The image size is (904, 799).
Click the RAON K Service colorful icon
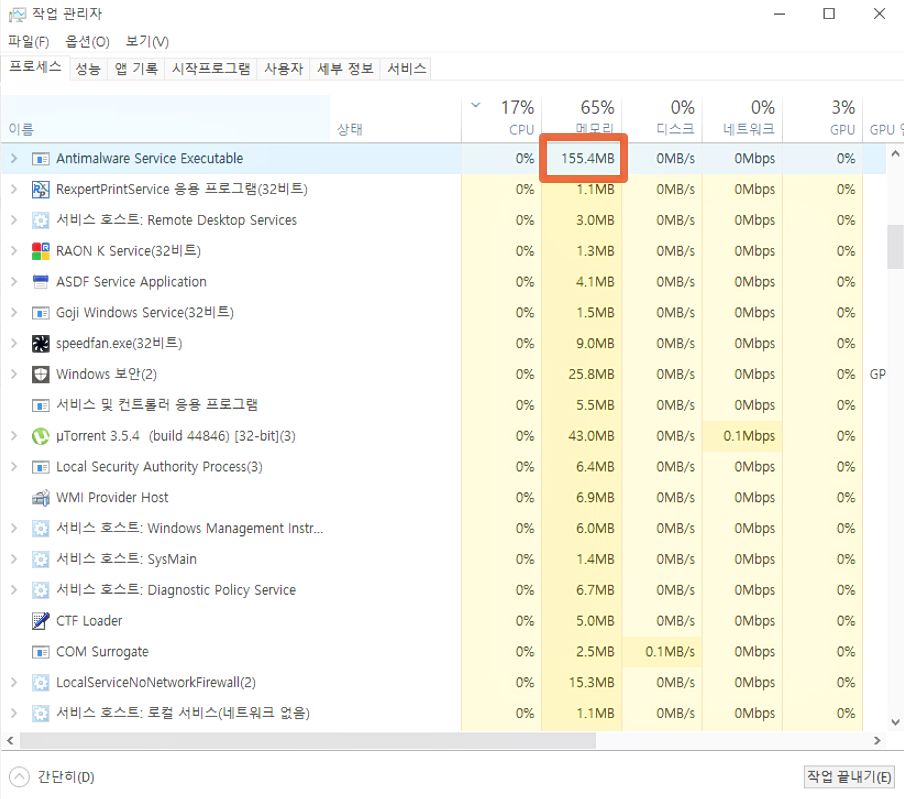click(x=40, y=251)
